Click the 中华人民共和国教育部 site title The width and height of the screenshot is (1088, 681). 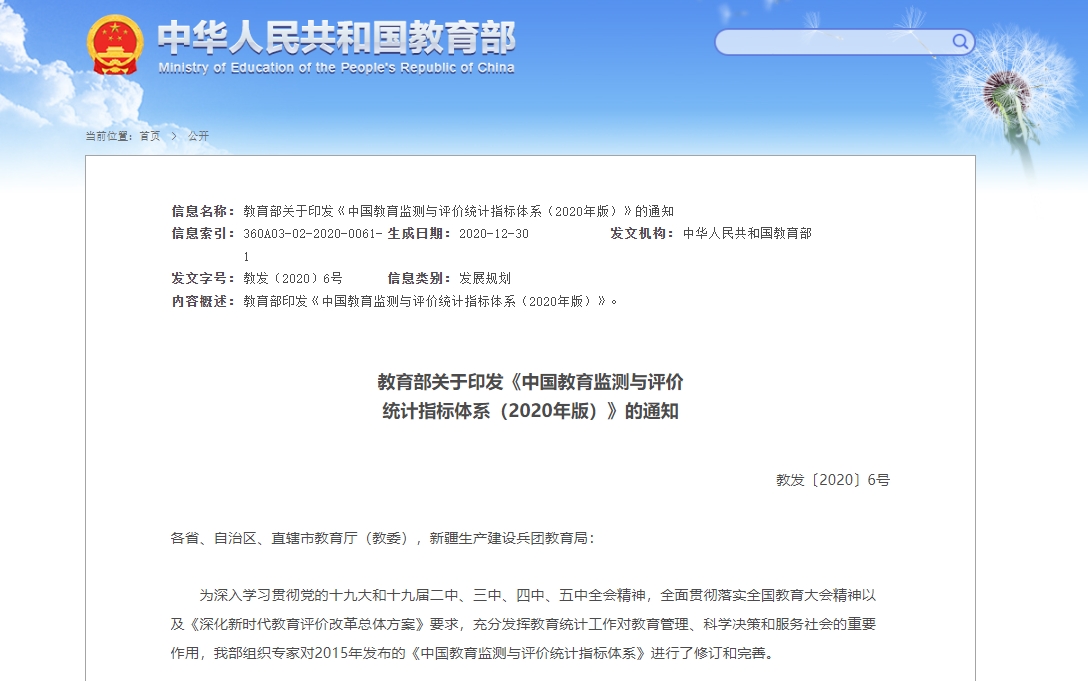[336, 37]
